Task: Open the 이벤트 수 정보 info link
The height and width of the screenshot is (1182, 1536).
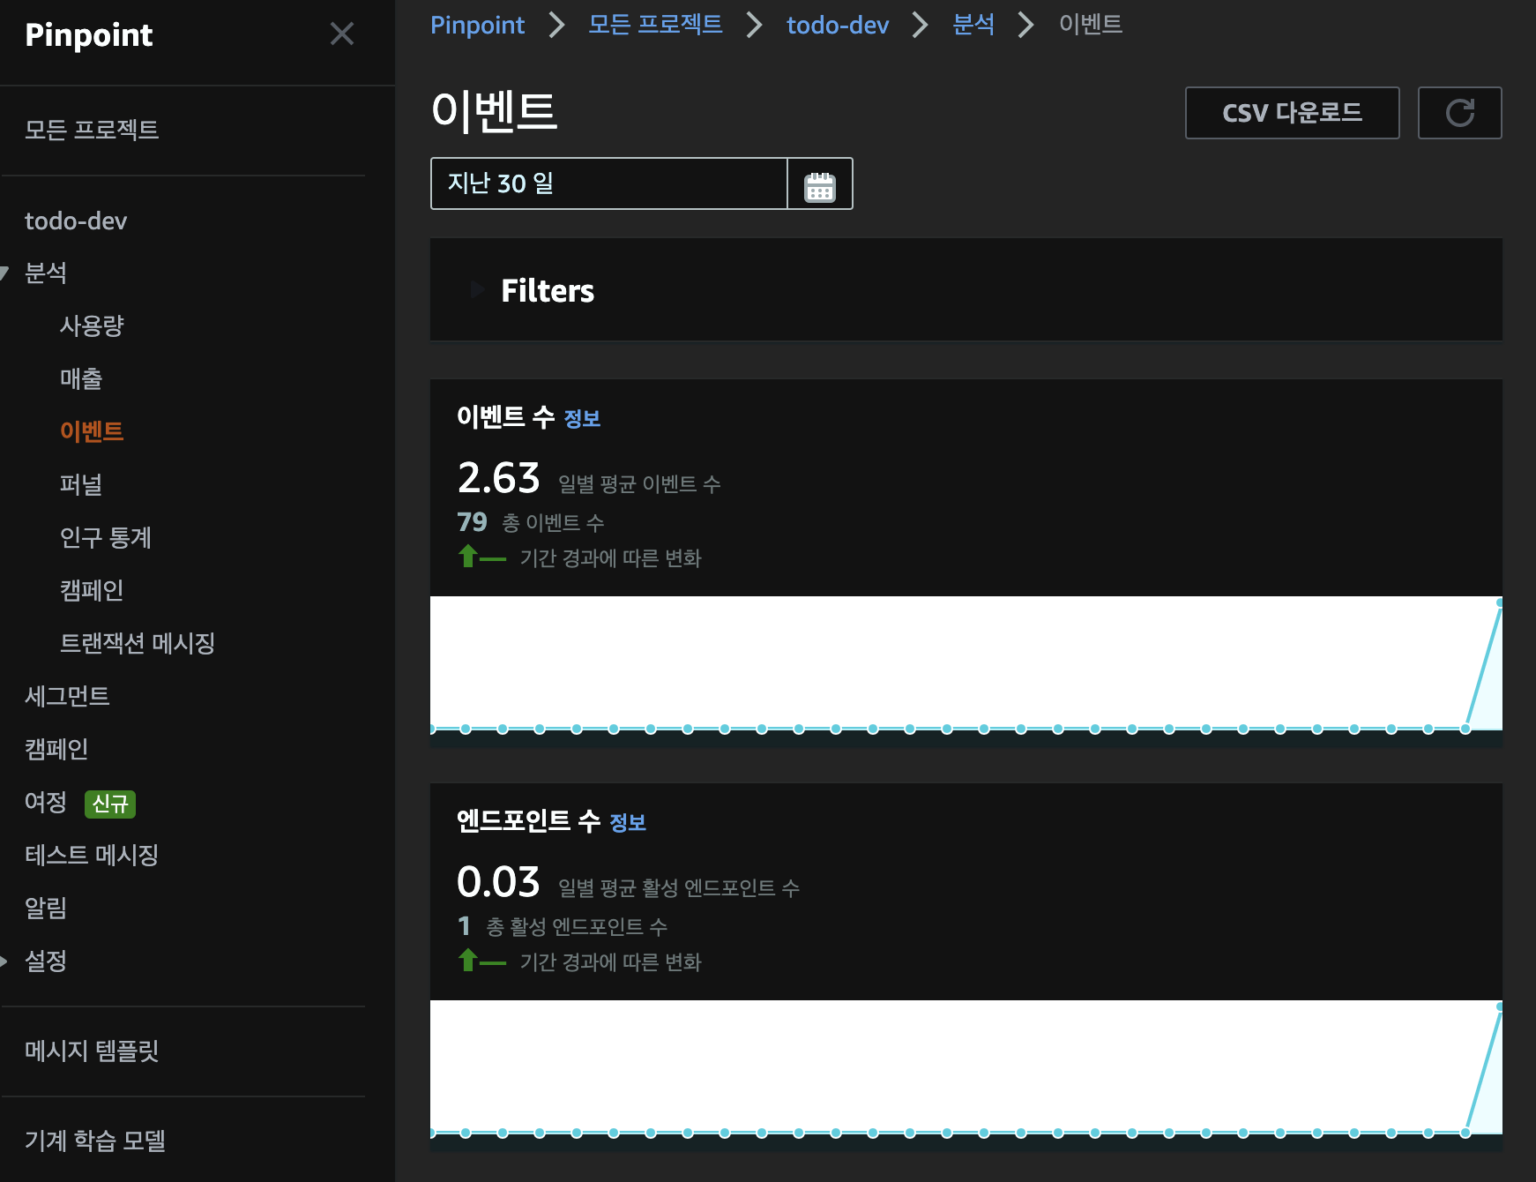Action: pos(583,419)
